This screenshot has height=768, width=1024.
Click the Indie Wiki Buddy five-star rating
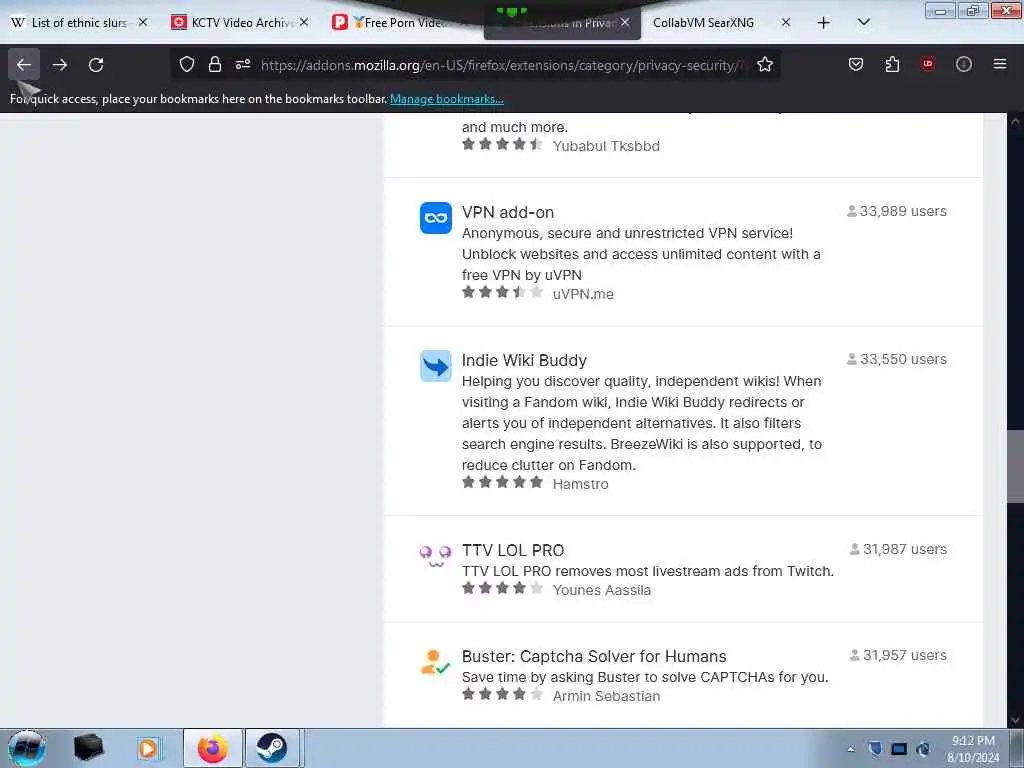tap(502, 483)
